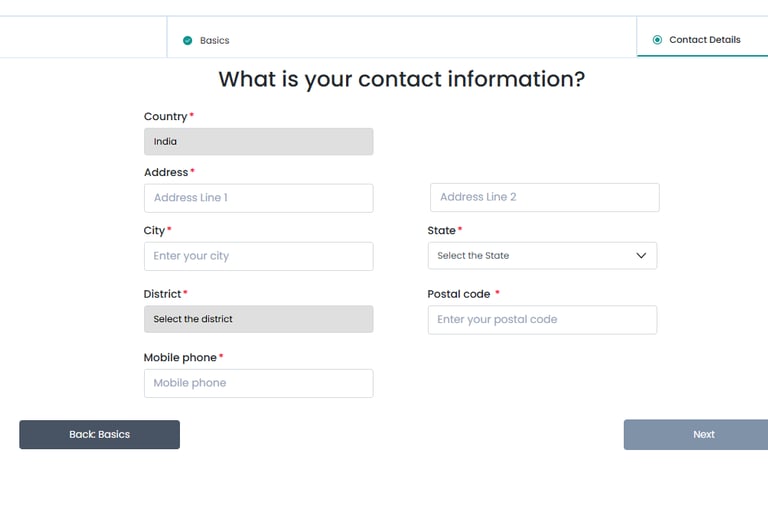Click the Enter your city field
Screen dimensions: 768x512
click(258, 256)
